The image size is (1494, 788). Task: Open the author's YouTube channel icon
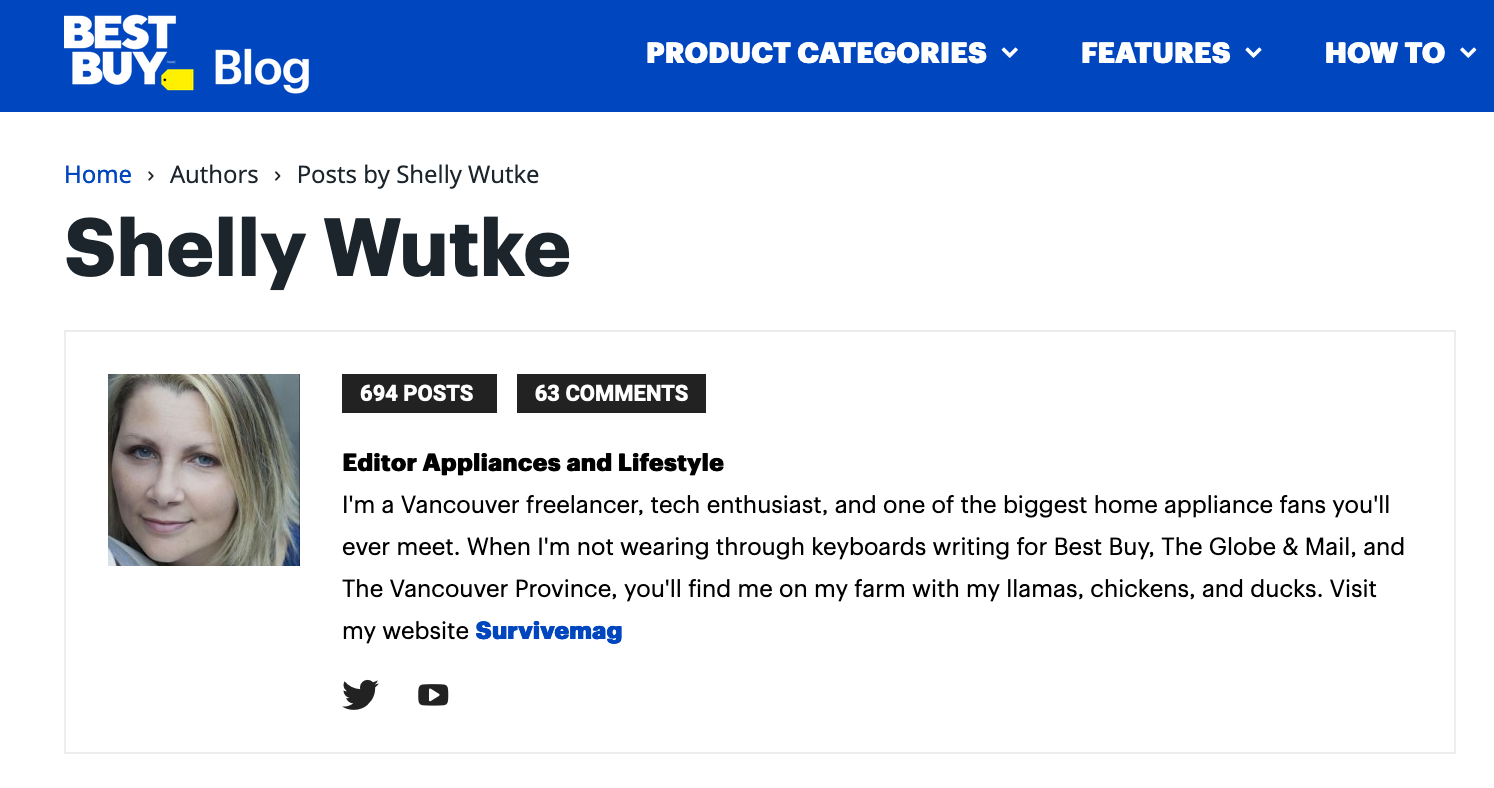pos(433,694)
